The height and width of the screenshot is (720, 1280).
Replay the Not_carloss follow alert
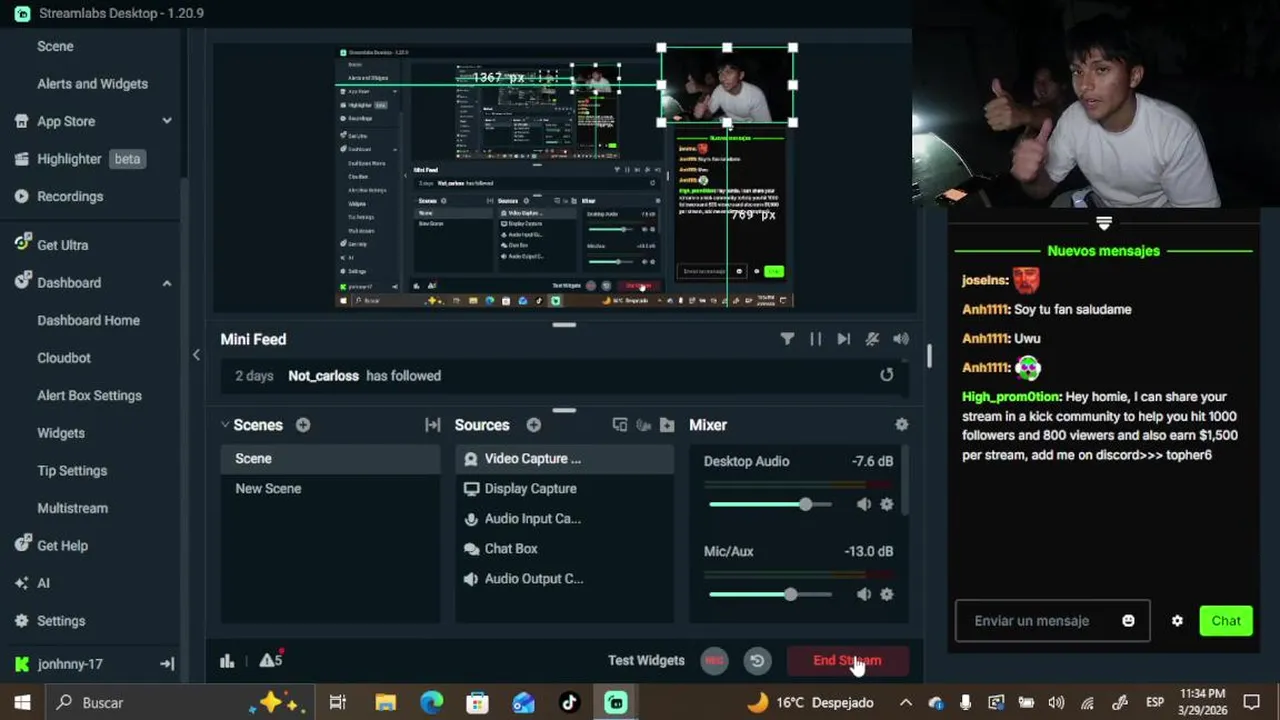(x=886, y=375)
